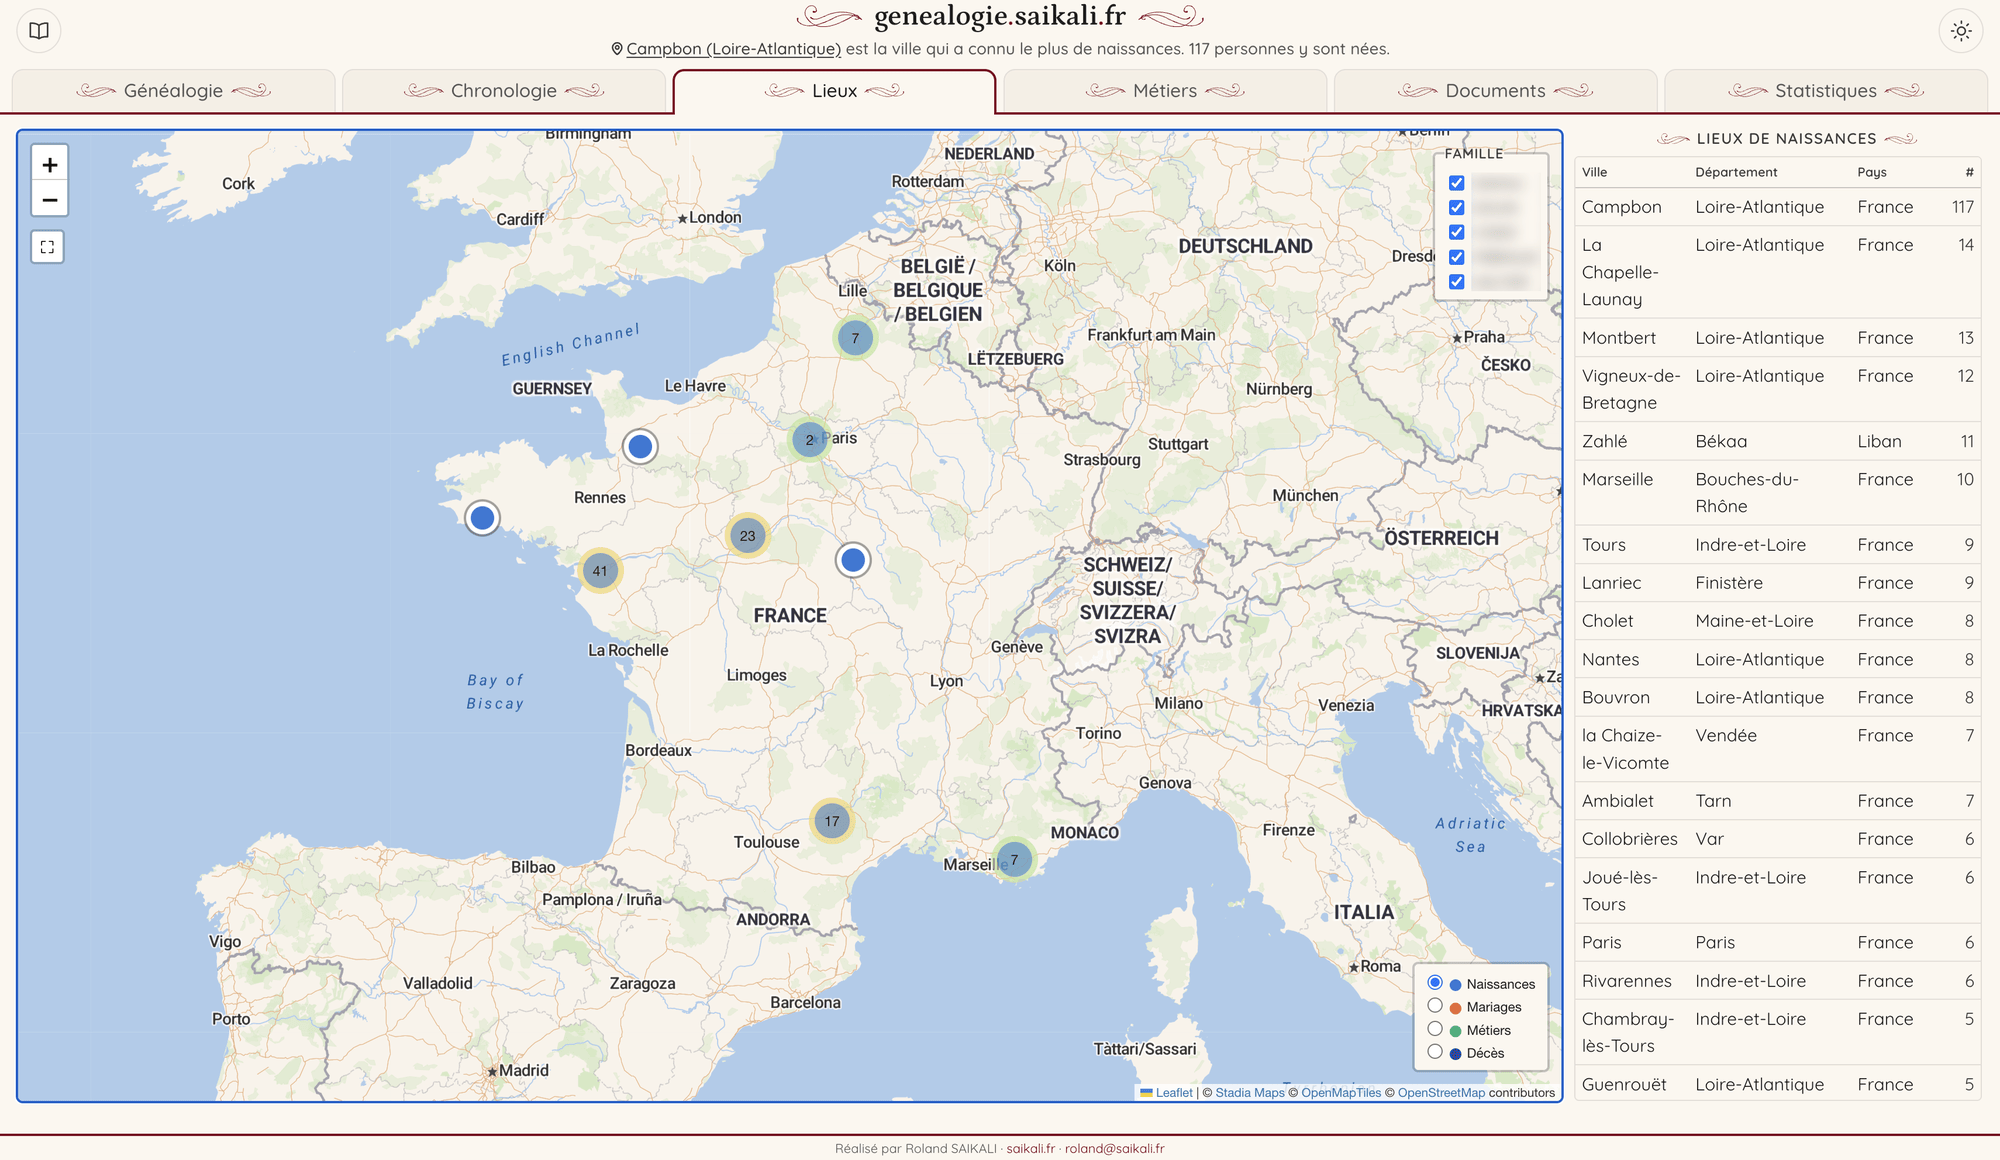Open the Métiers tab
The width and height of the screenshot is (2000, 1160).
tap(1165, 91)
